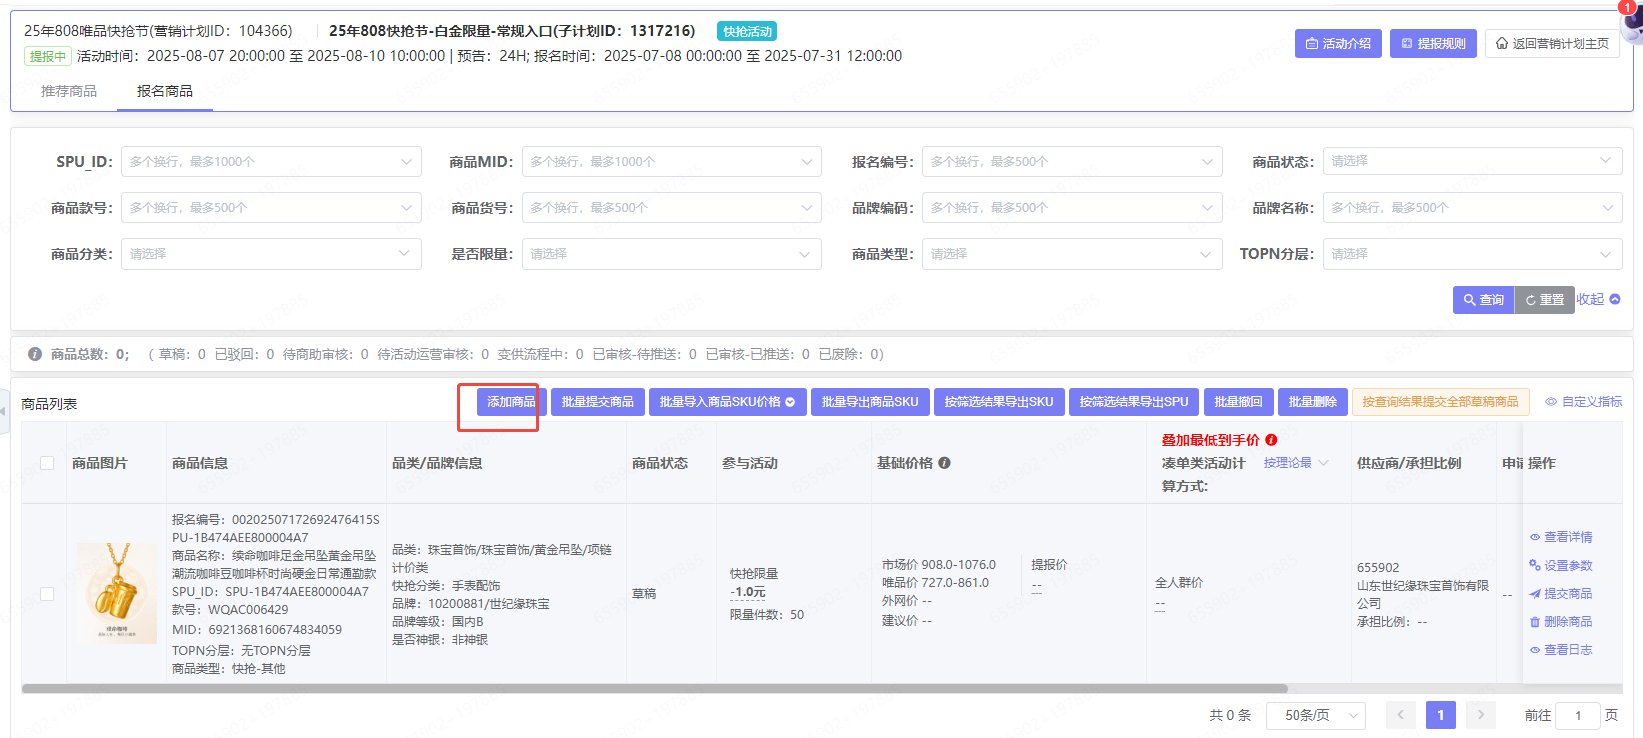
Task: Check the checkbox for the gold pendant row
Action: 47,594
